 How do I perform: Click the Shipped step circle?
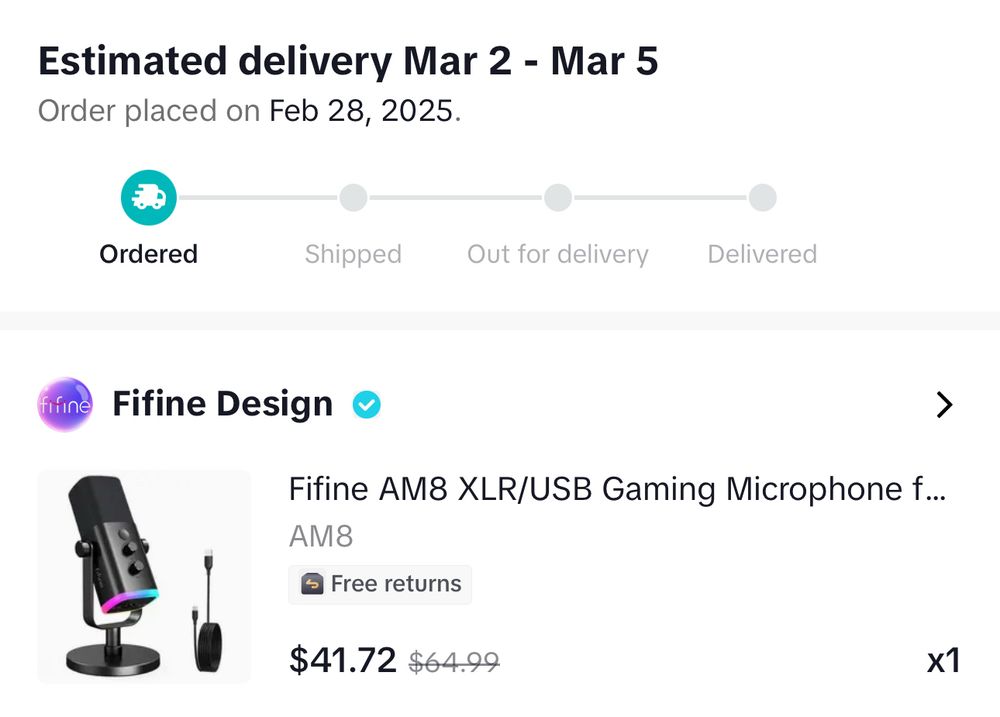[353, 198]
